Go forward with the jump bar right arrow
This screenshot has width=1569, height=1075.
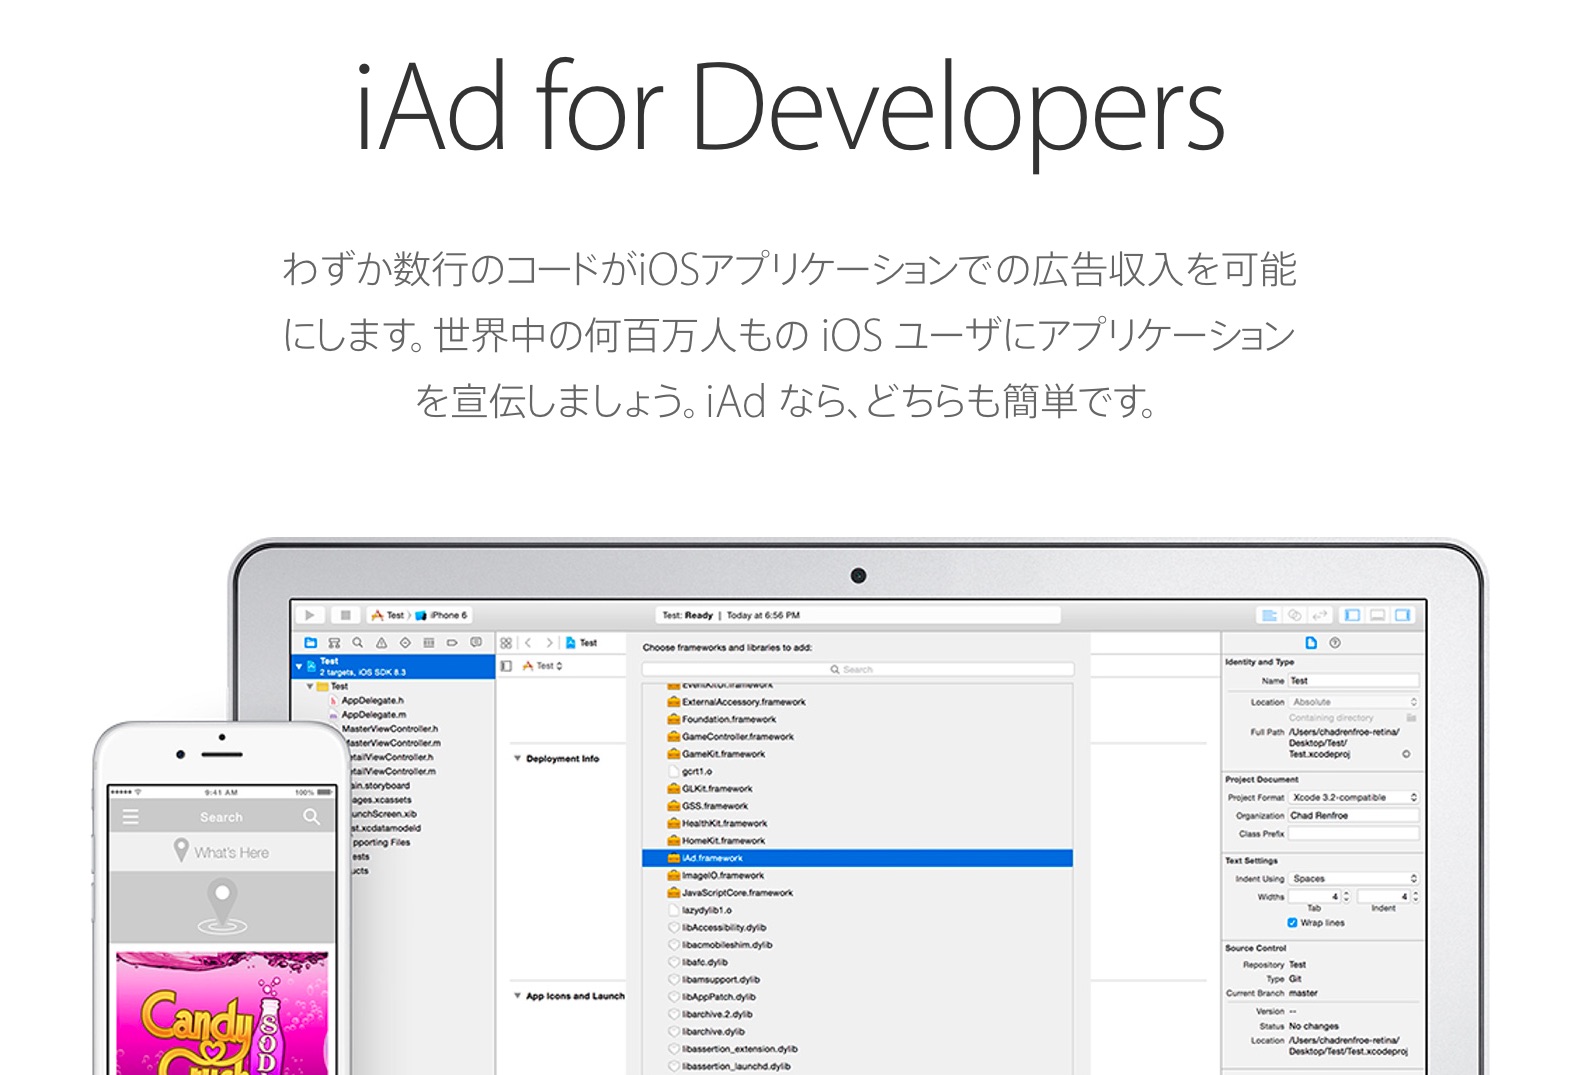(x=549, y=643)
